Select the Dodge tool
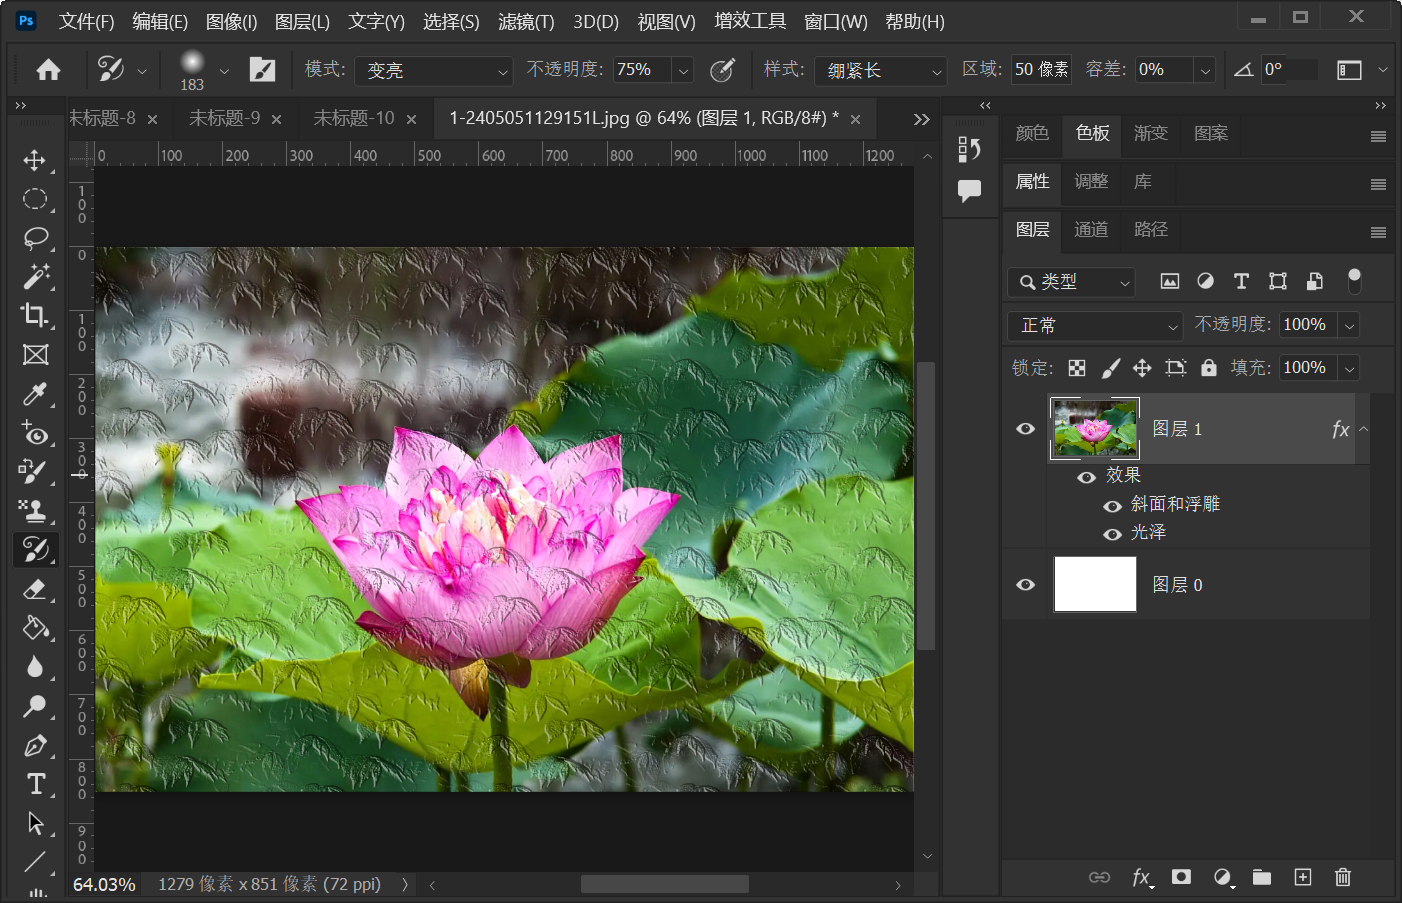The width and height of the screenshot is (1402, 903). (x=35, y=706)
